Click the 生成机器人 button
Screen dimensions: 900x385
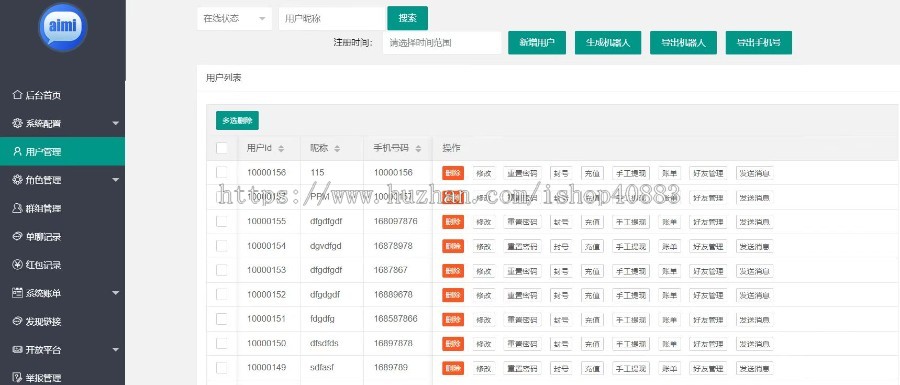point(608,42)
